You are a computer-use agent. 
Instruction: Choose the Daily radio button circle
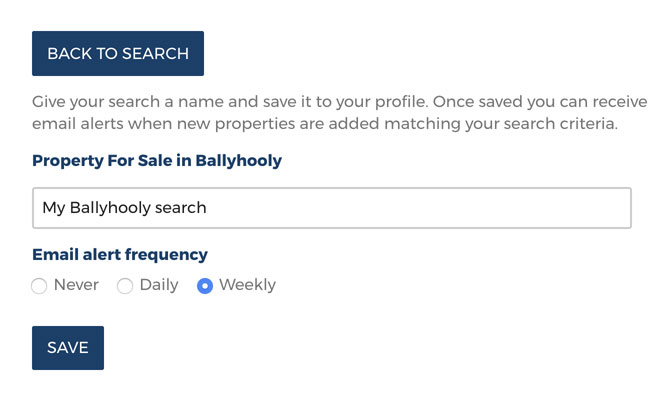pyautogui.click(x=125, y=286)
